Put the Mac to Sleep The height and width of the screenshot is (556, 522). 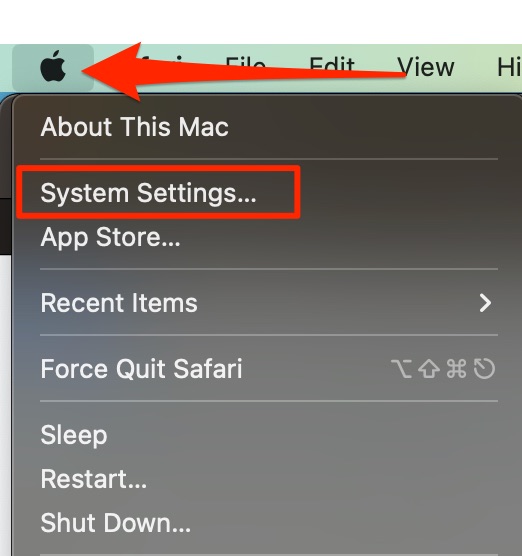pyautogui.click(x=74, y=435)
